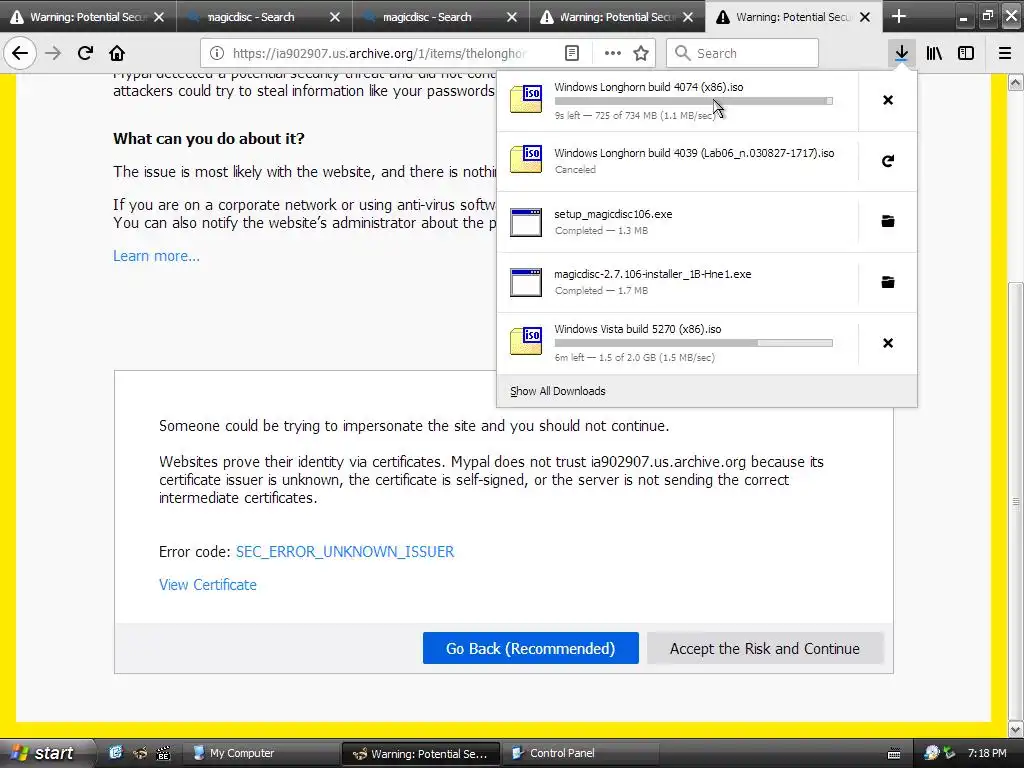Viewport: 1024px width, 768px height.
Task: Close the active Warning: Potential Security tab
Action: [865, 17]
